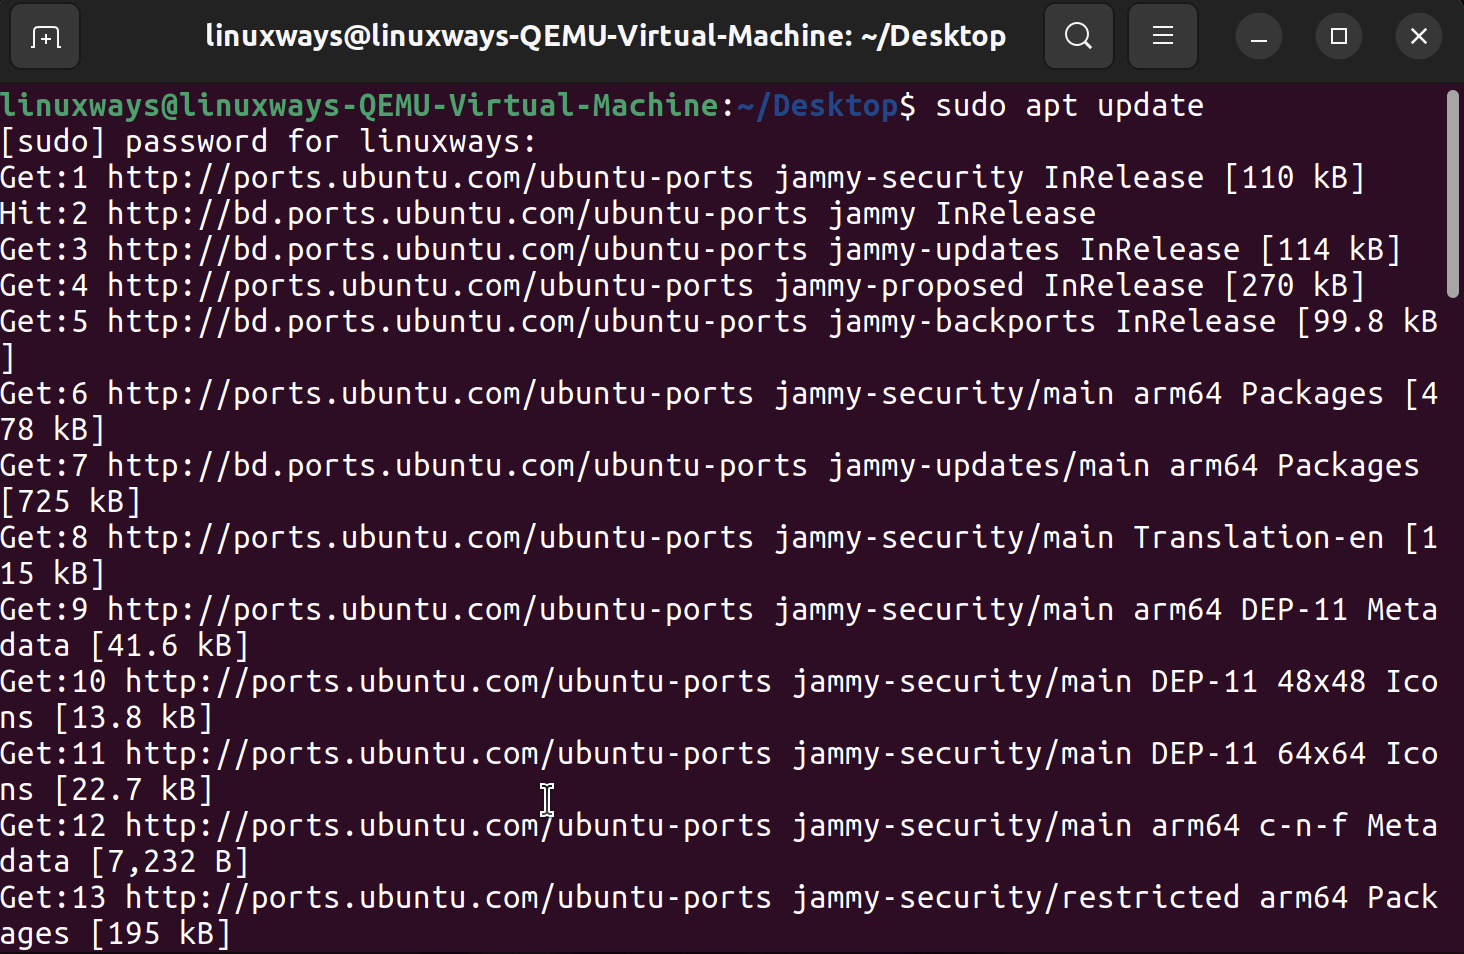The height and width of the screenshot is (954, 1464).
Task: Minimize the terminal window
Action: (1258, 36)
